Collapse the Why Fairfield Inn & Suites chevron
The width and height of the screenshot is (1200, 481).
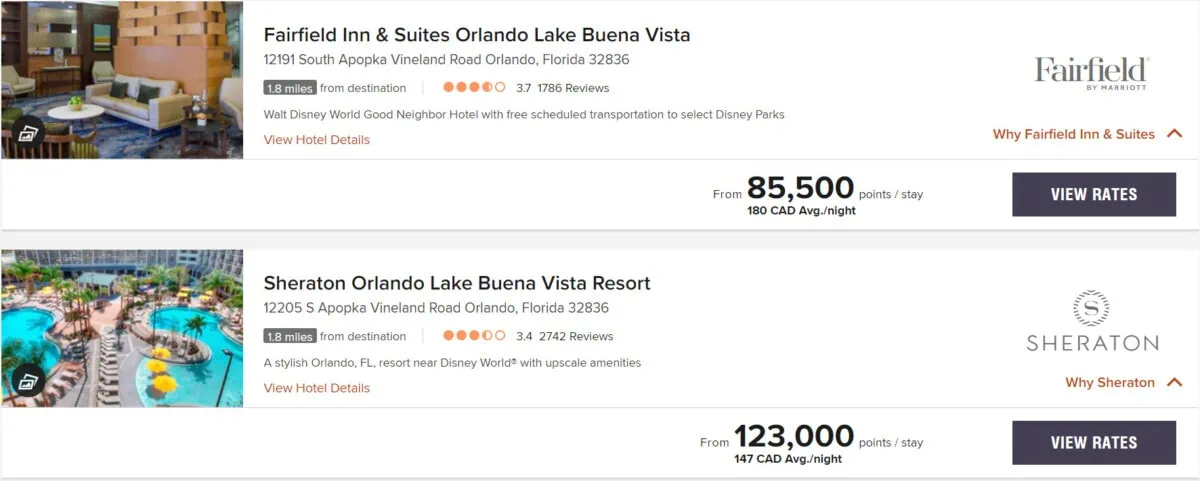click(1174, 134)
